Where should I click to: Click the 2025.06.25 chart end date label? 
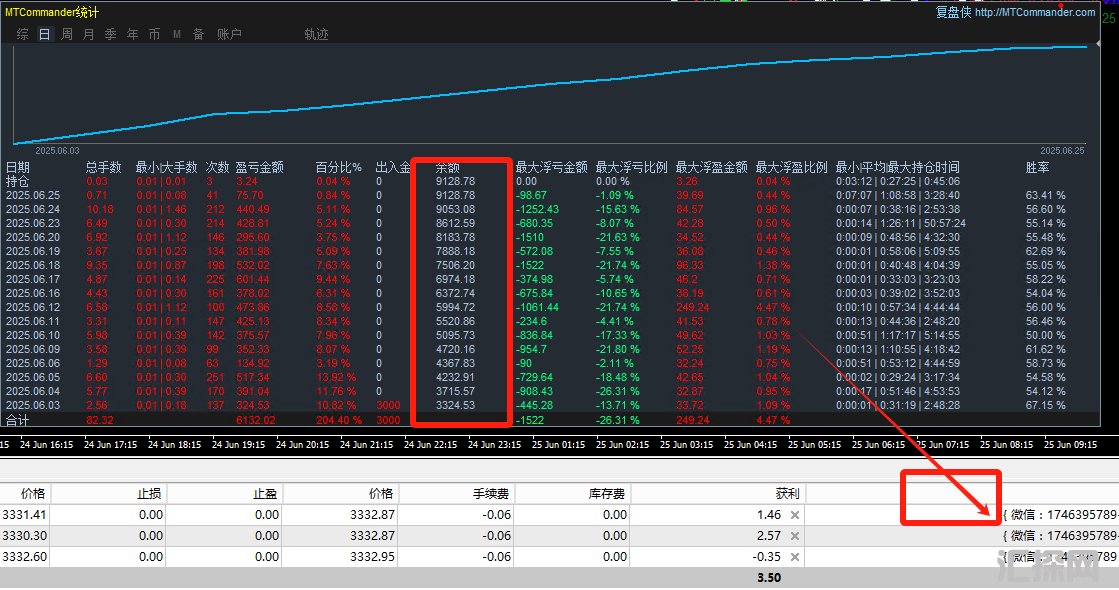coord(1062,151)
